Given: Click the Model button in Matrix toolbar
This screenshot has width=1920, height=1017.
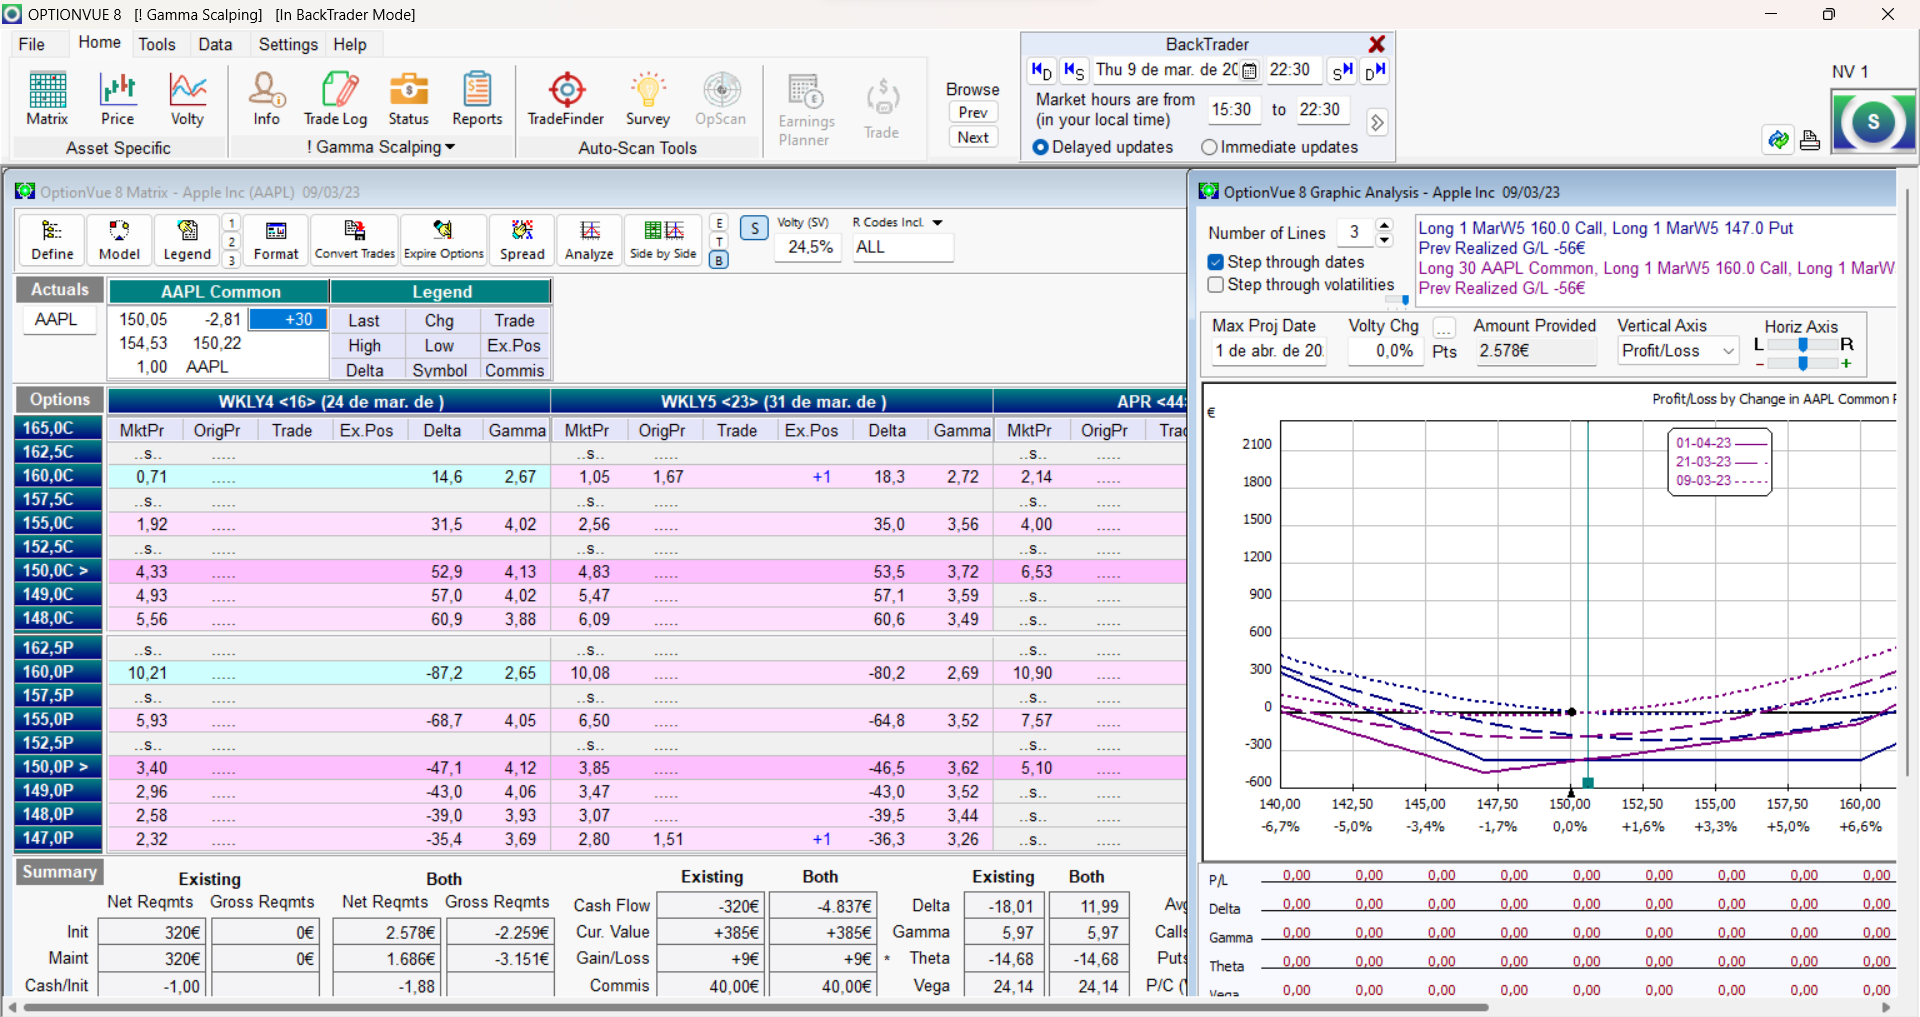Looking at the screenshot, I should [119, 241].
